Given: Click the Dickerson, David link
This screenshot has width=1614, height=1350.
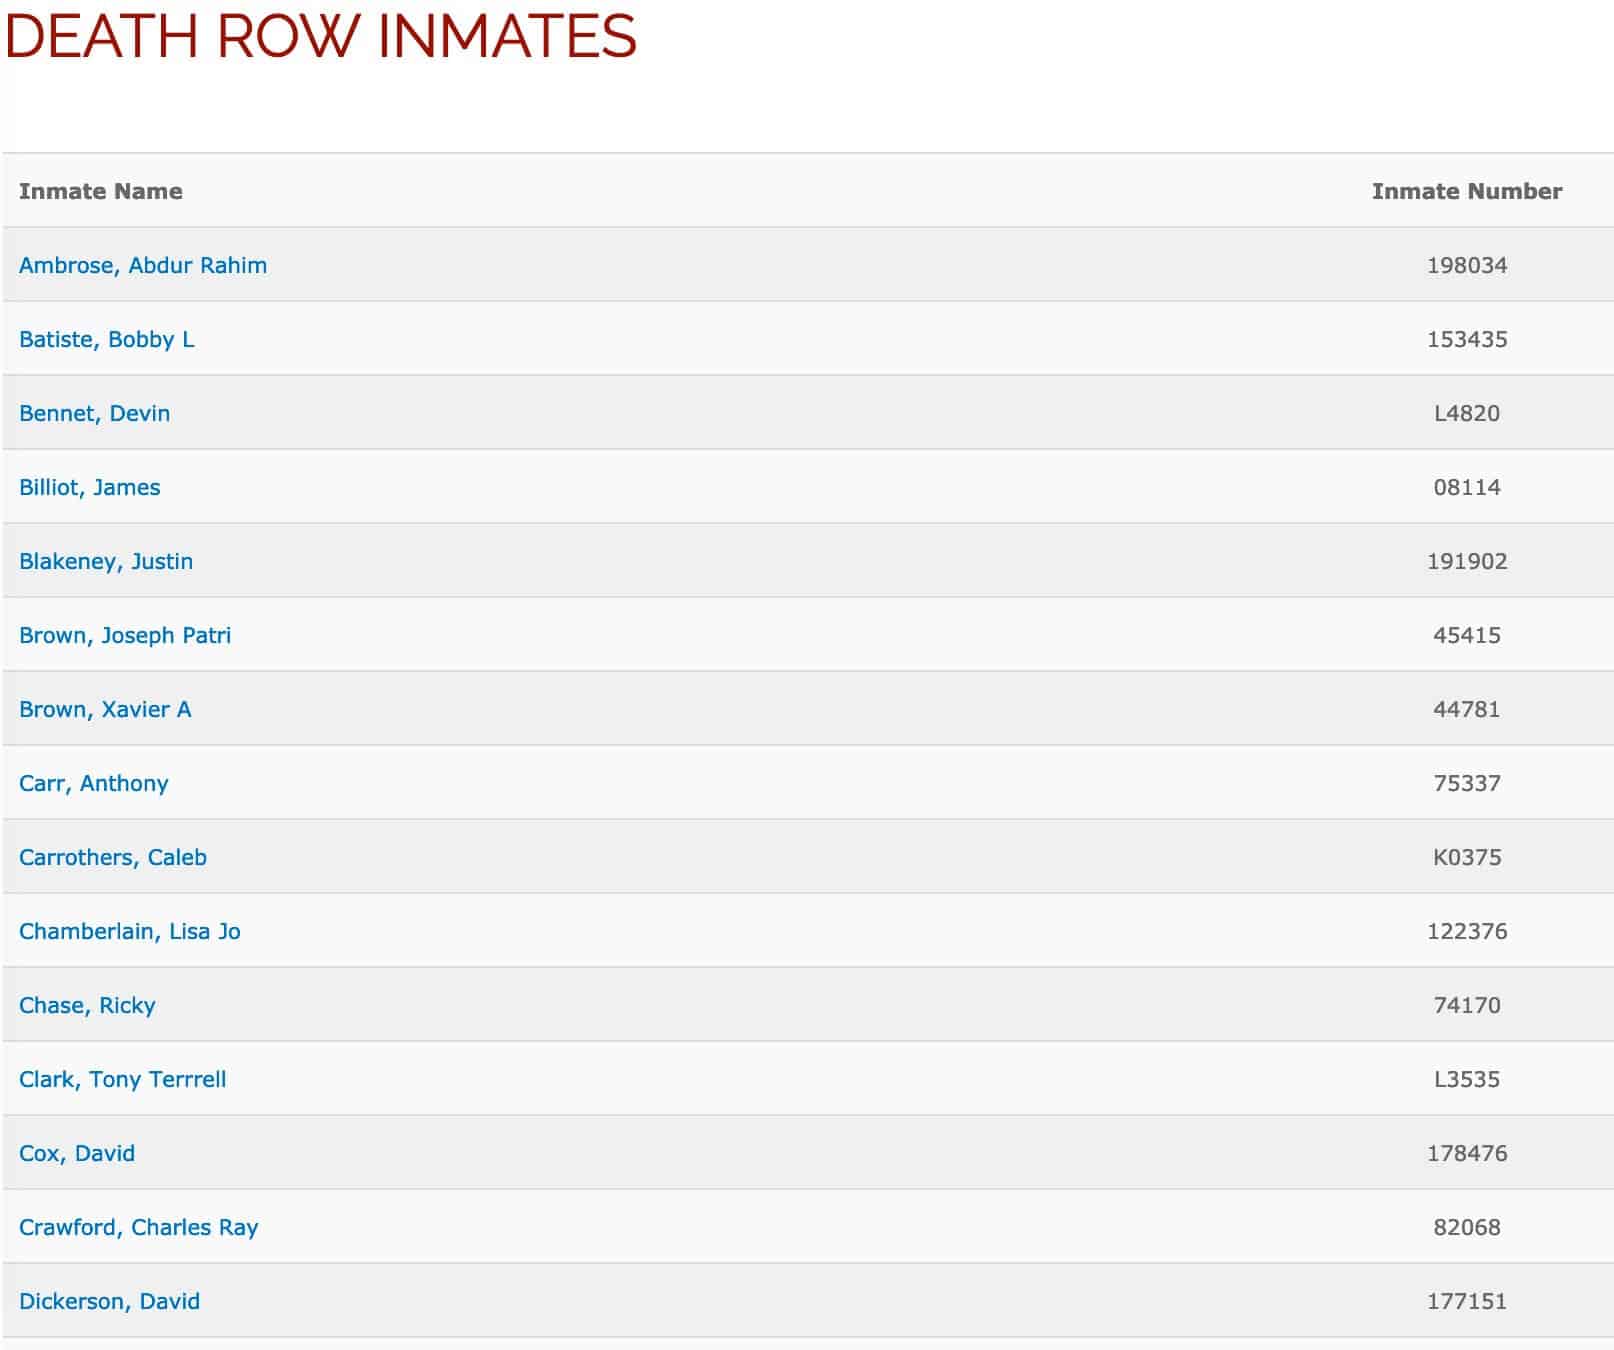Looking at the screenshot, I should (x=110, y=1301).
